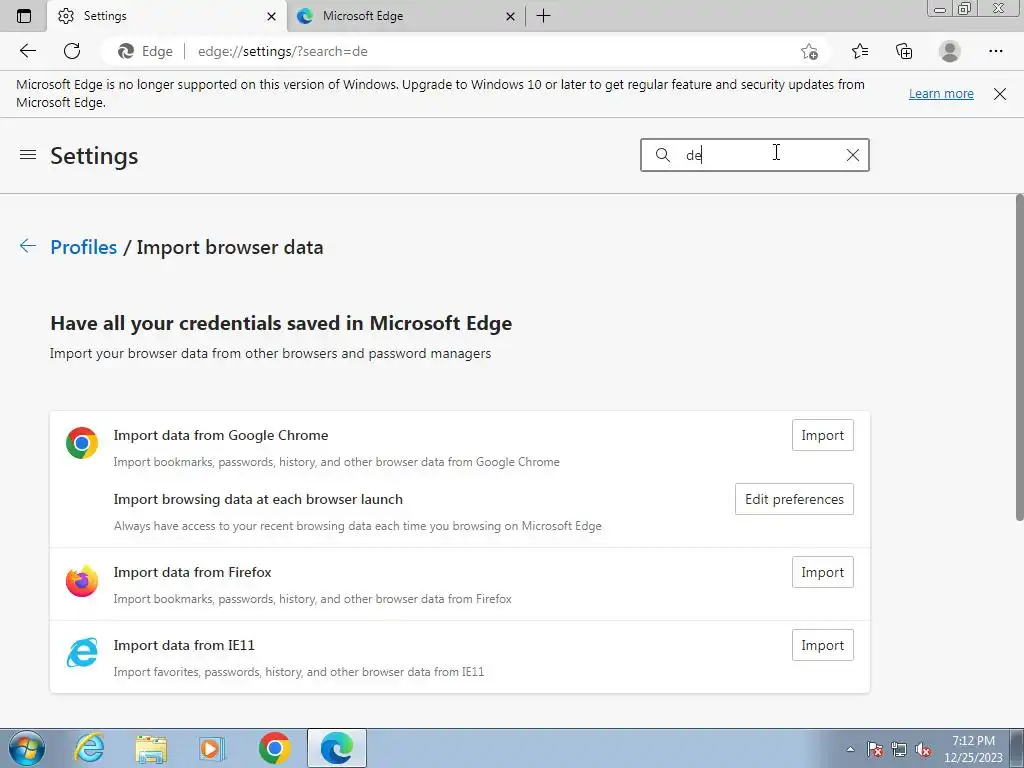Show hidden system tray icons
This screenshot has height=768, width=1024.
(850, 749)
